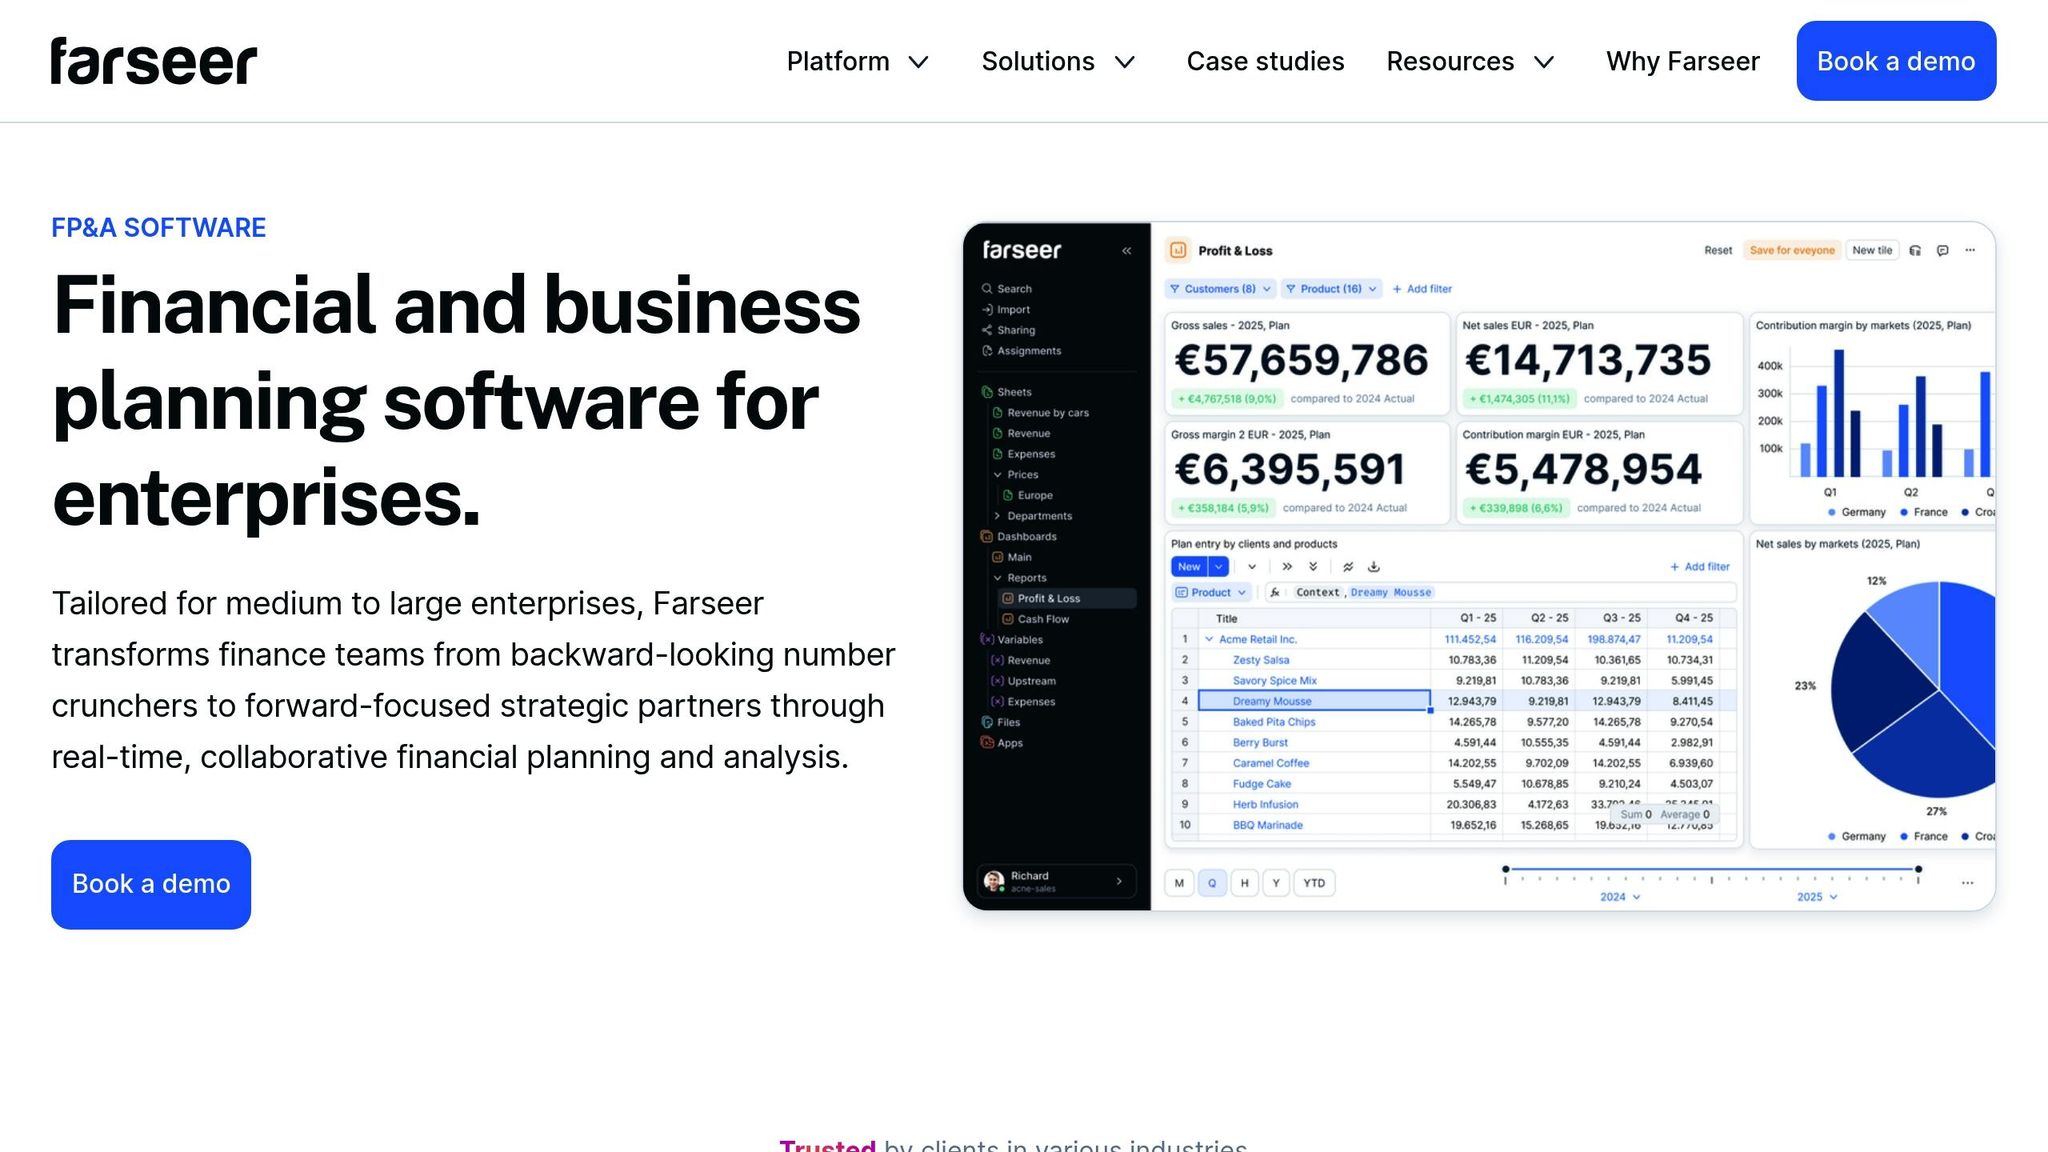Click the Assignments icon in the sidebar
The height and width of the screenshot is (1152, 2048).
click(x=987, y=351)
